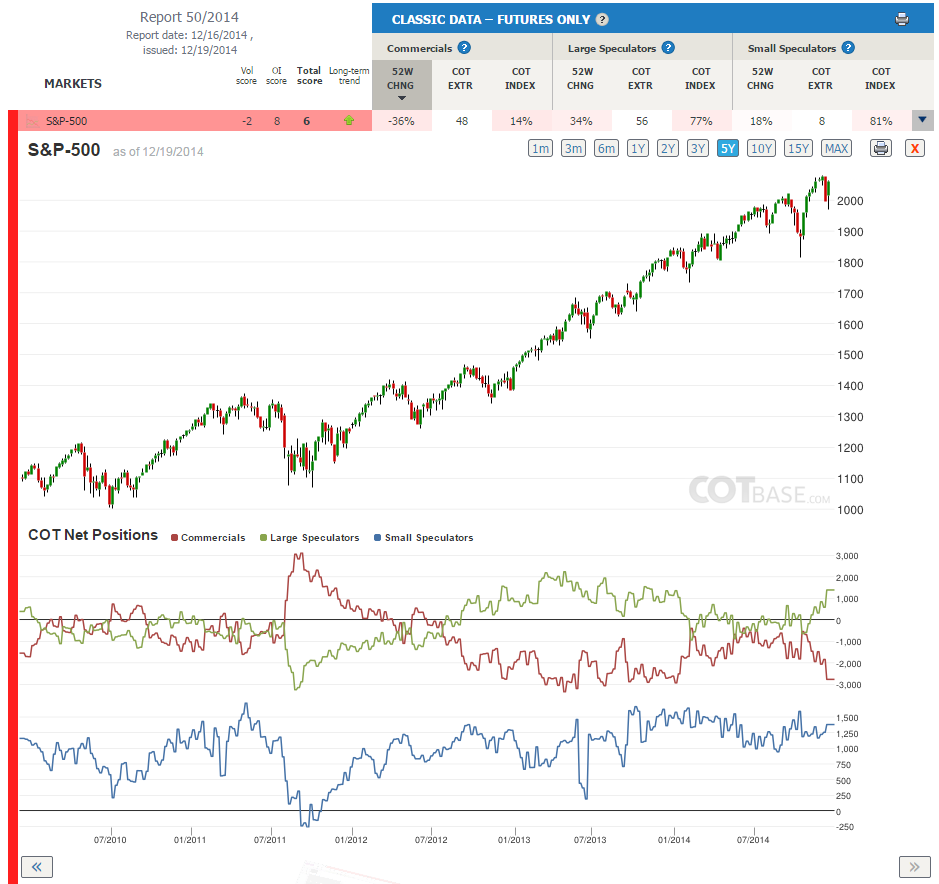Image resolution: width=939 pixels, height=884 pixels.
Task: Toggle the Large Speculators legend series
Action: pyautogui.click(x=310, y=538)
